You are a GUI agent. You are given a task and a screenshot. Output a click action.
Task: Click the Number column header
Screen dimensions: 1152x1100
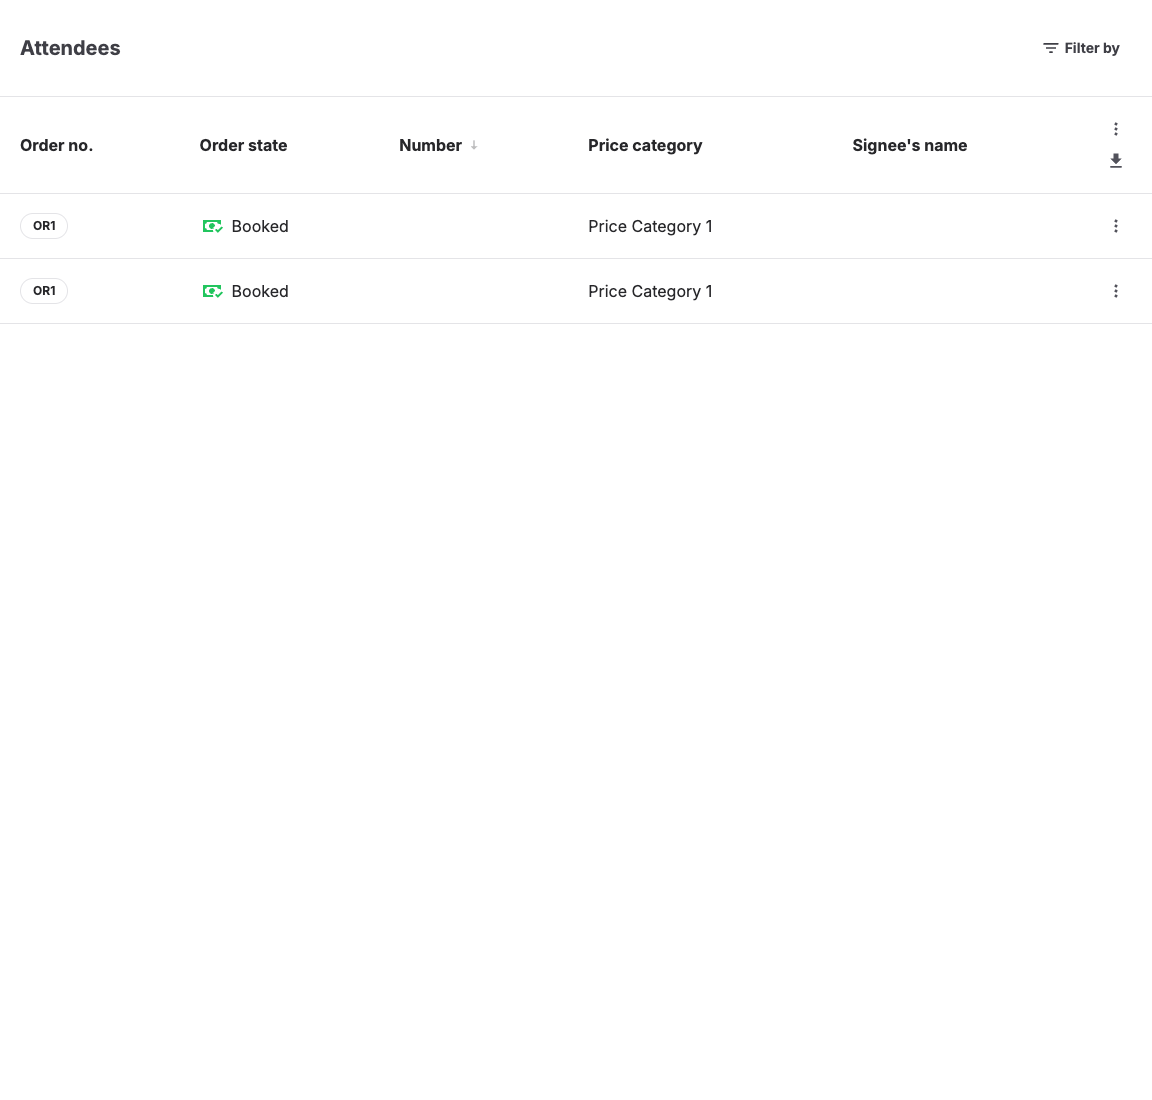point(431,145)
